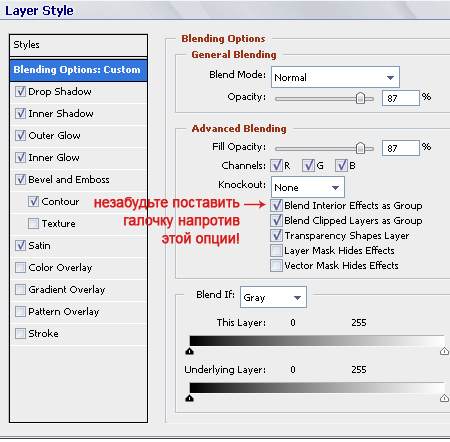The image size is (450, 442).
Task: Toggle Bevel and Emboss checkbox
Action: point(20,179)
